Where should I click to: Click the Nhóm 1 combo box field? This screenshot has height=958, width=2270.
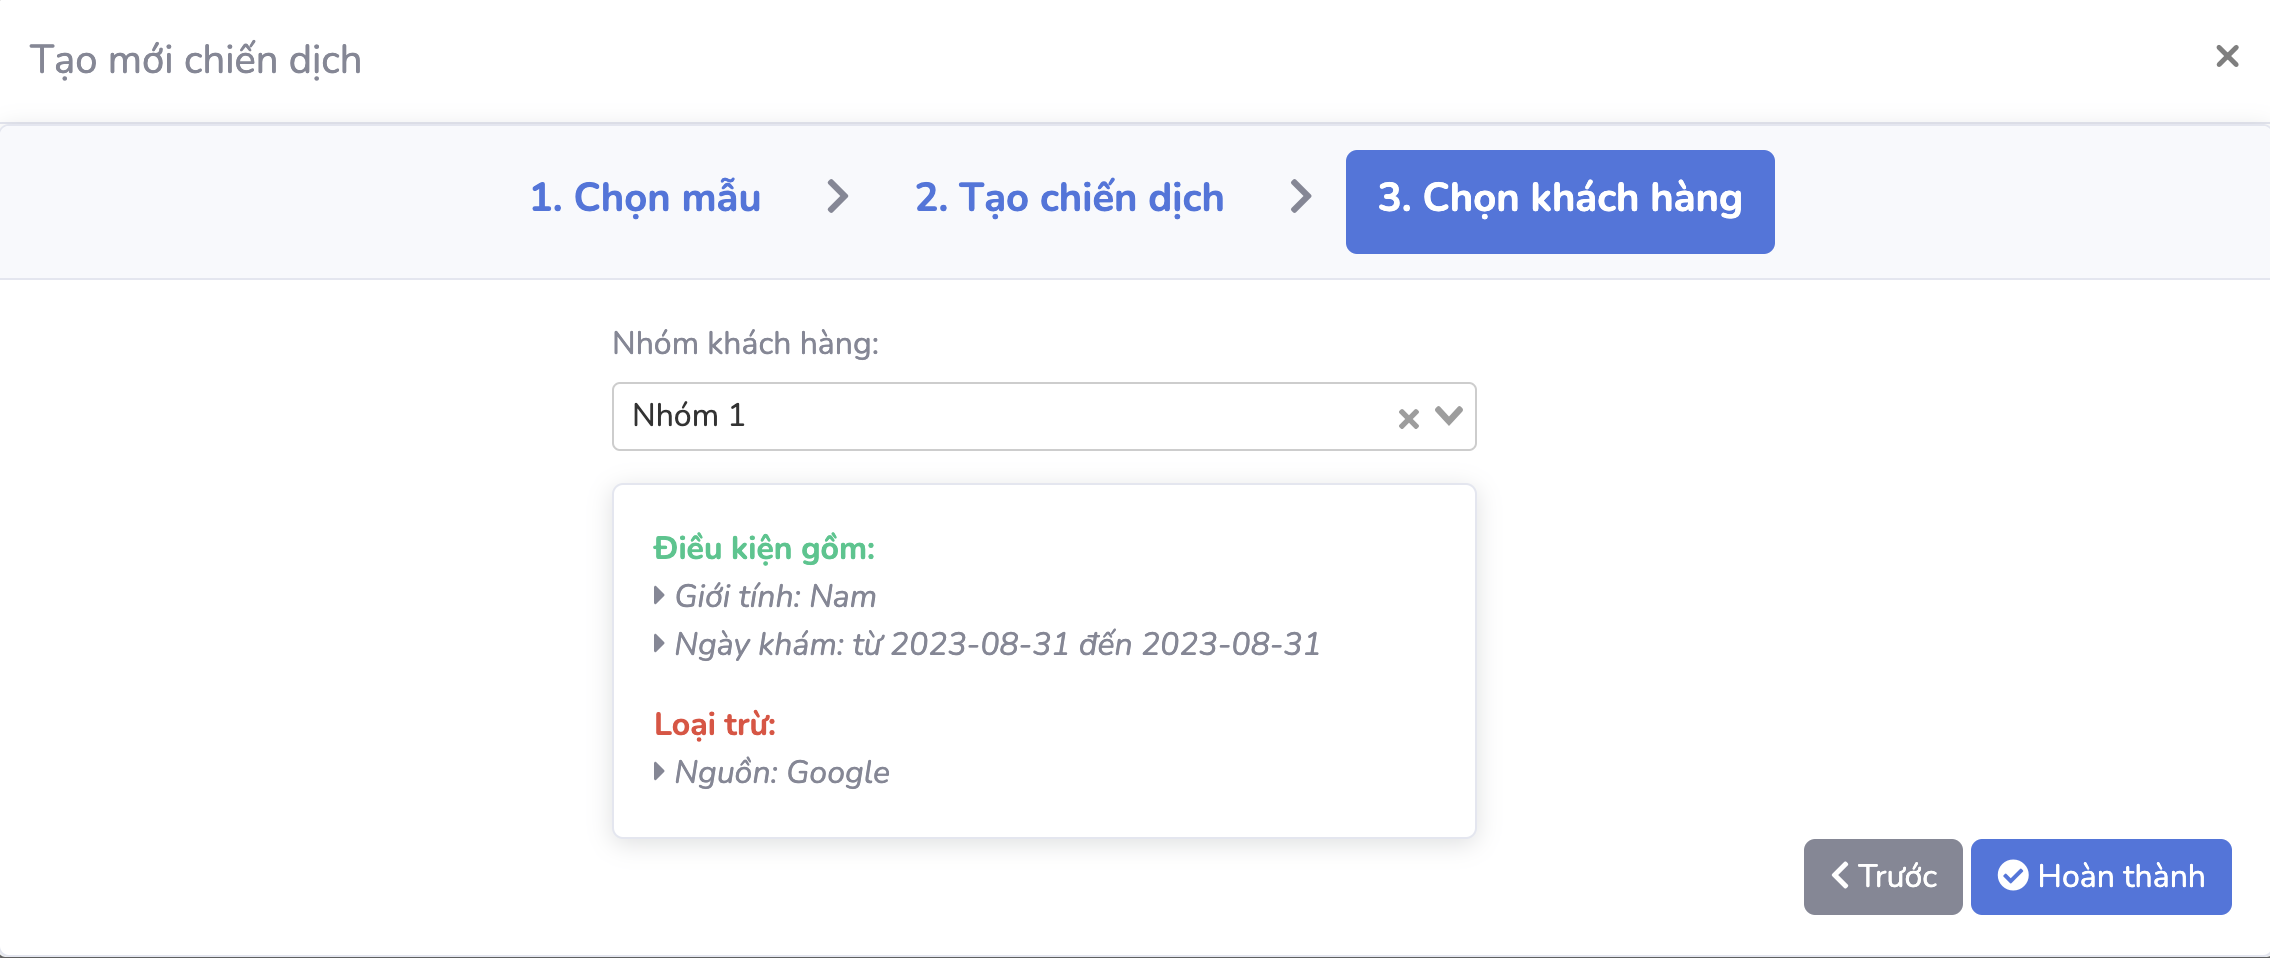pos(1000,416)
